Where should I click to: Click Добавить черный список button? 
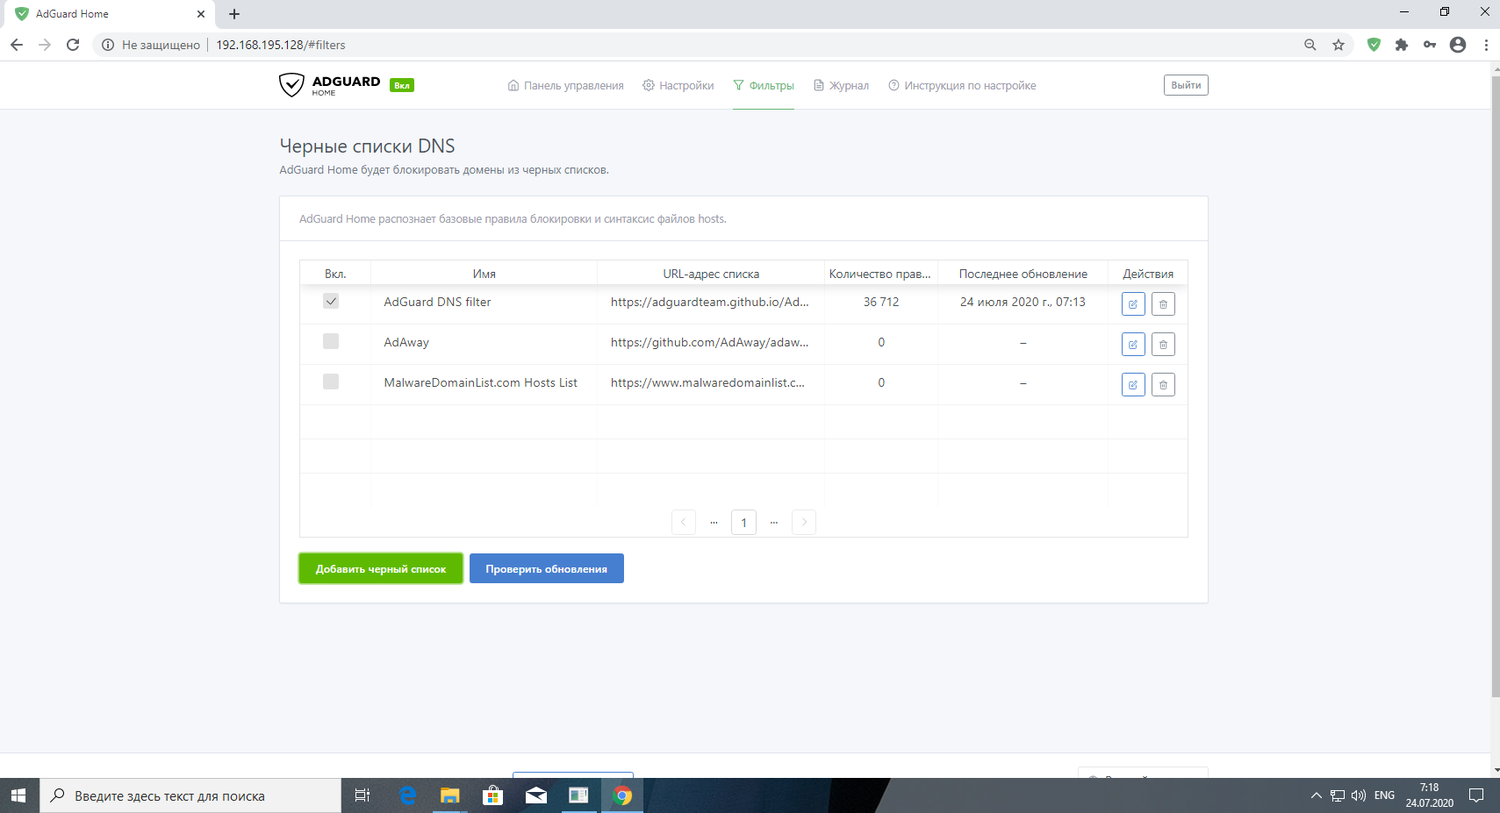coord(381,569)
